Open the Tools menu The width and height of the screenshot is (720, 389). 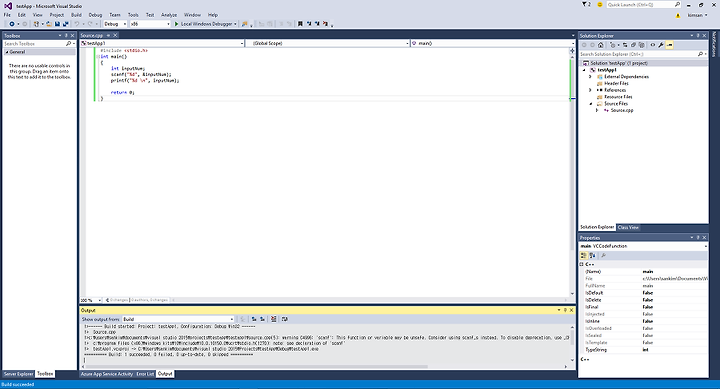[x=133, y=15]
